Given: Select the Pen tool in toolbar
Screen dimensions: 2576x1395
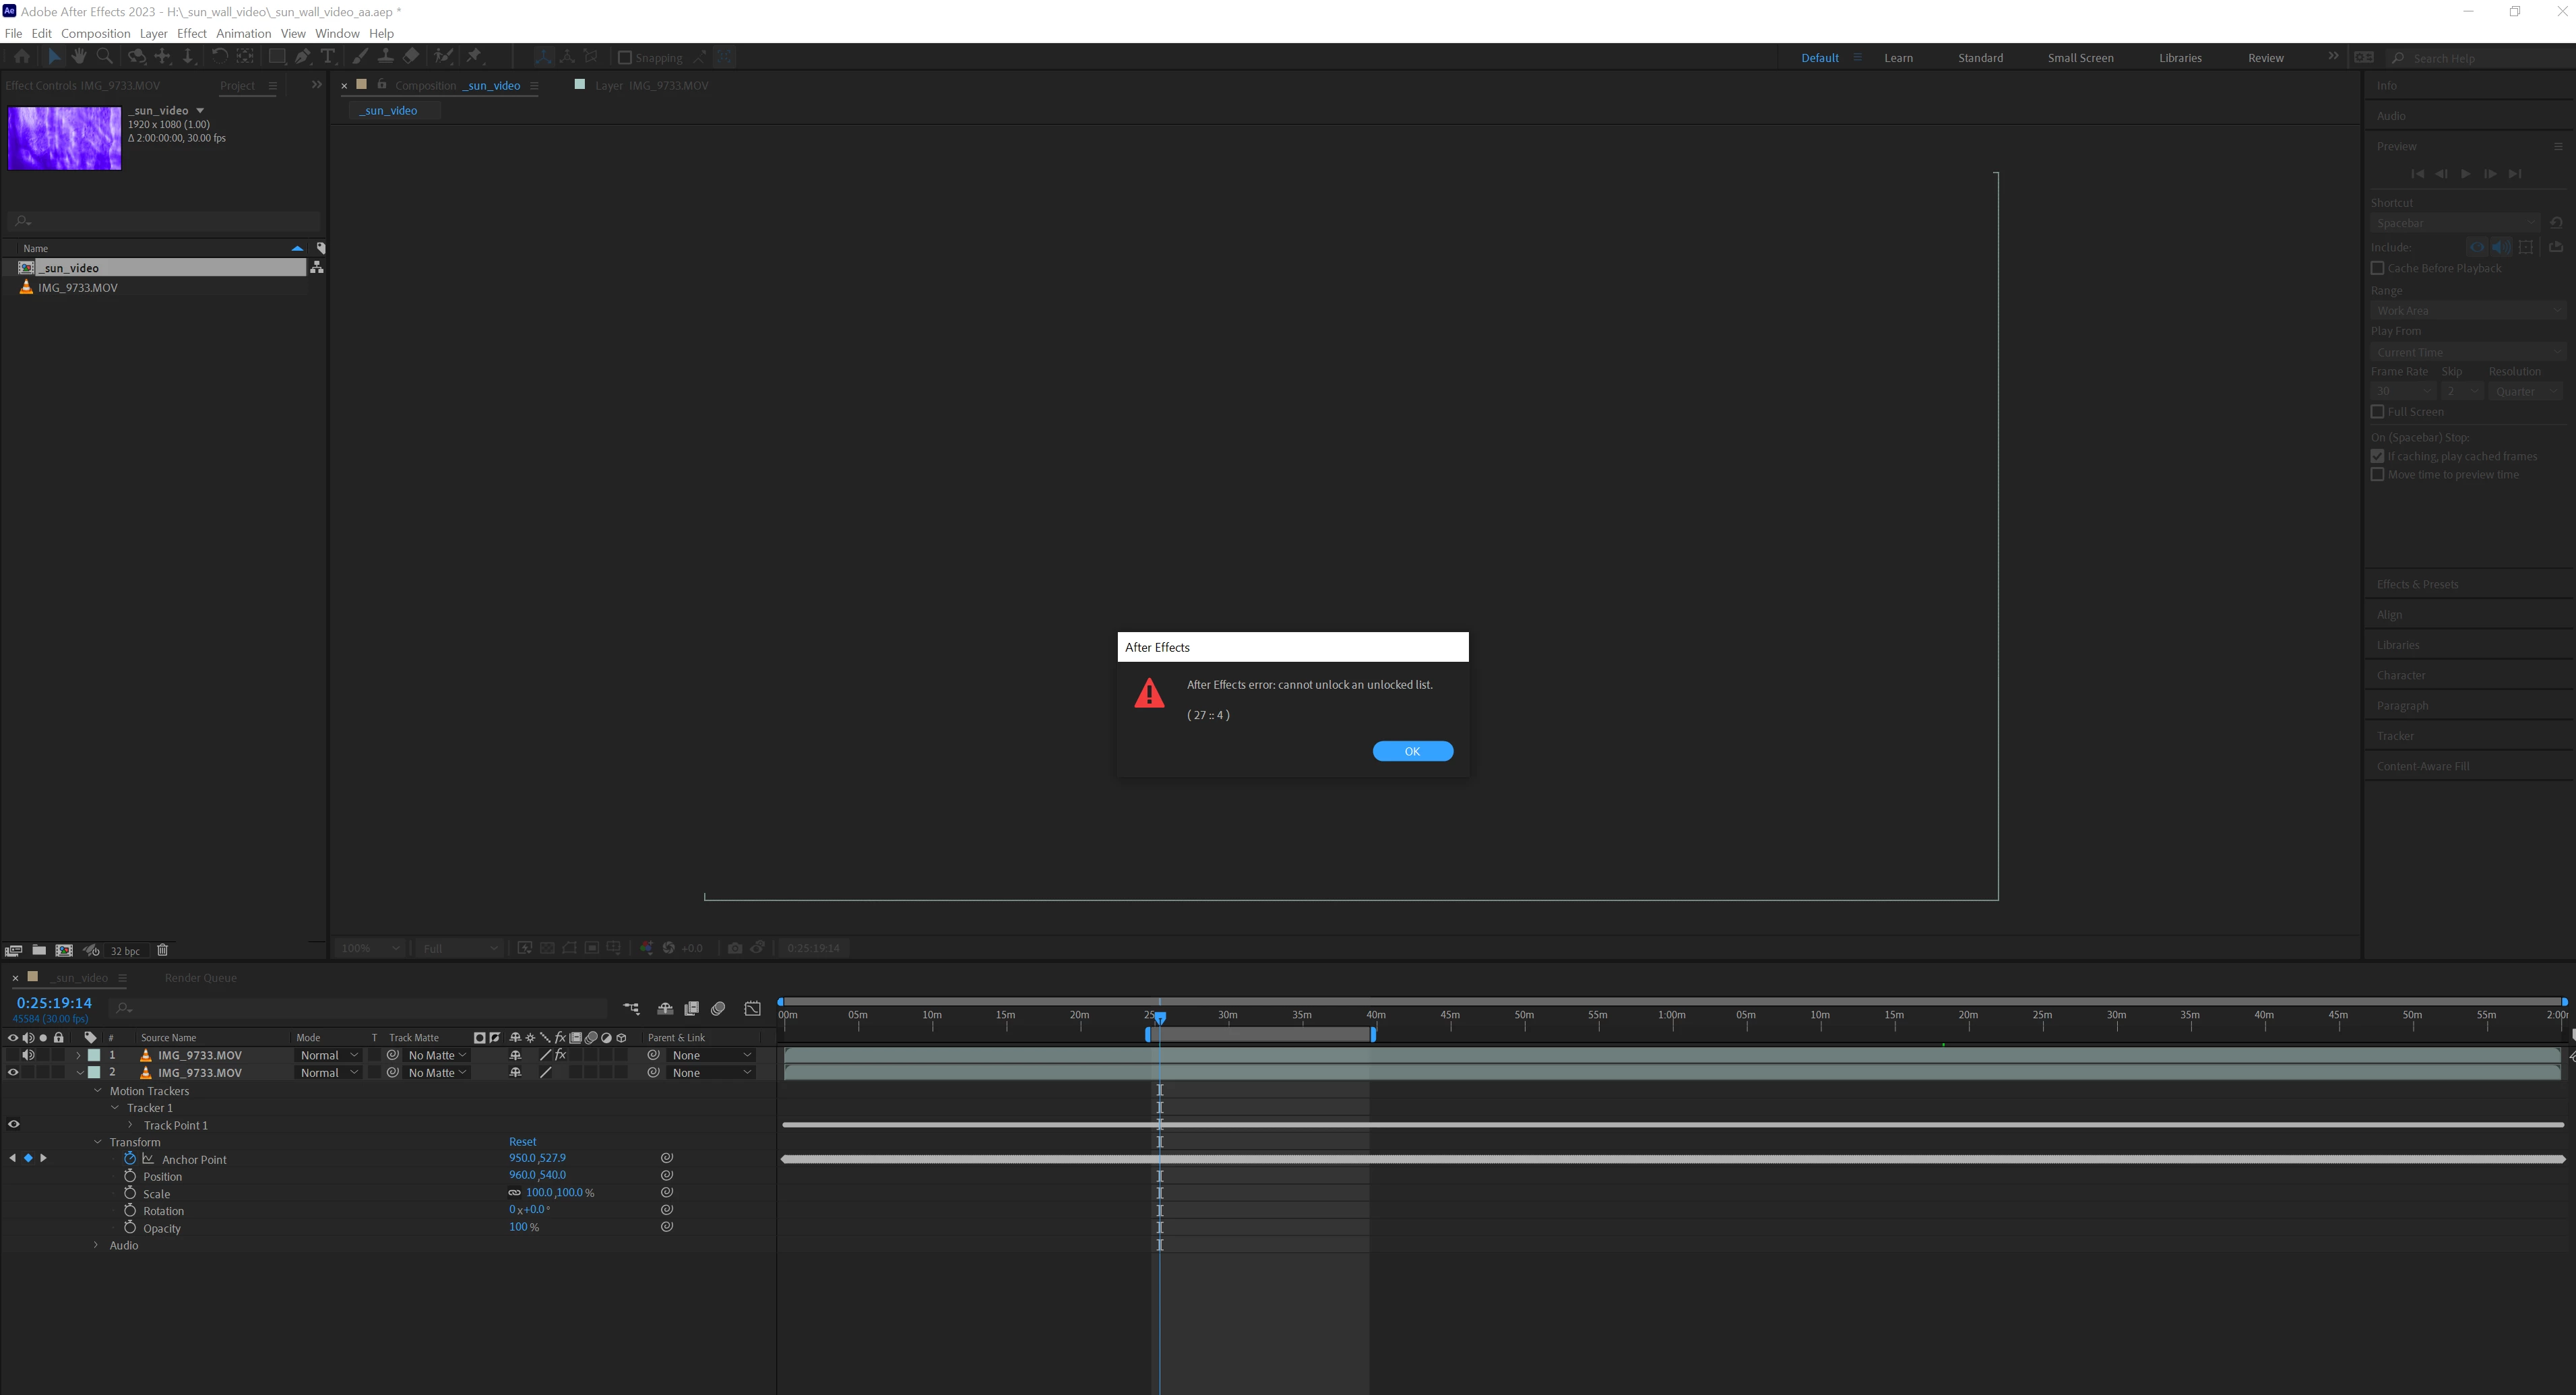Looking at the screenshot, I should [x=302, y=57].
